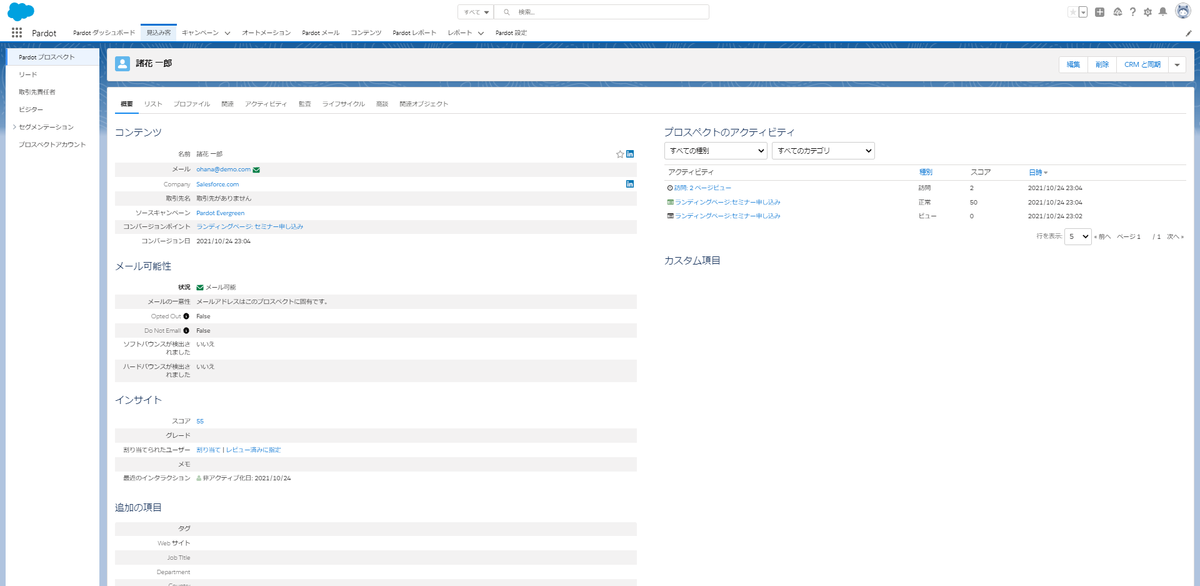Click the star icon in the 名前 row
The width and height of the screenshot is (1200, 586).
click(620, 154)
